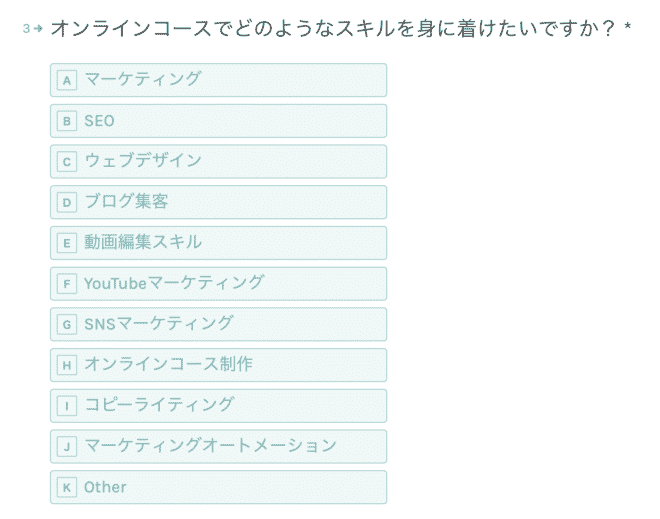660x519 pixels.
Task: Click the question 3 arrow indicator
Action: 38,29
